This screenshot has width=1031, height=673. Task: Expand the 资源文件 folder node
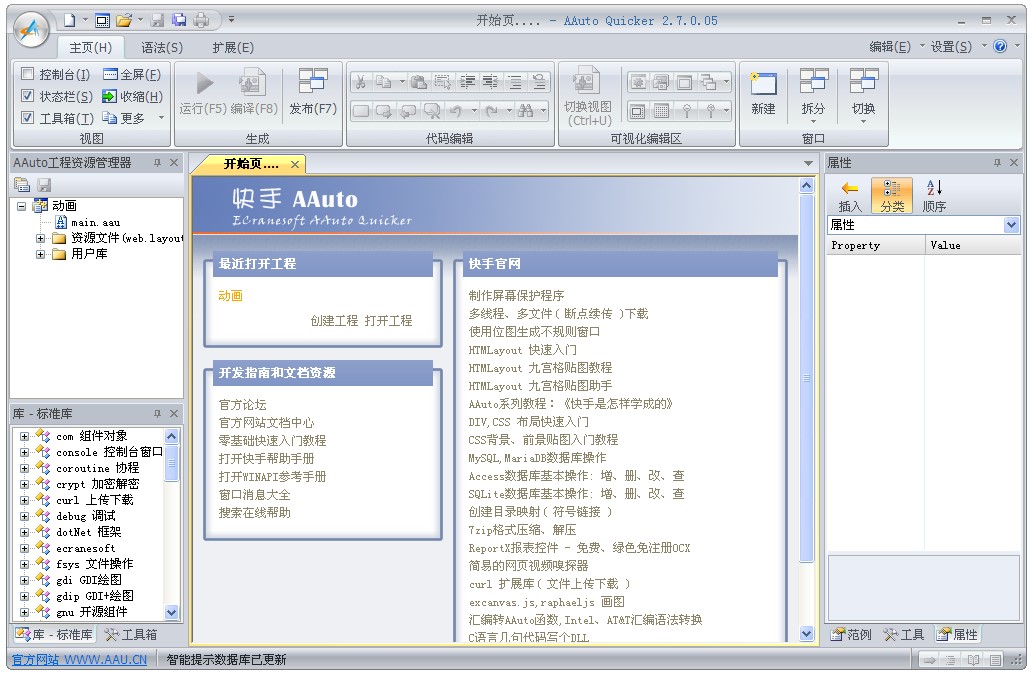pos(41,238)
